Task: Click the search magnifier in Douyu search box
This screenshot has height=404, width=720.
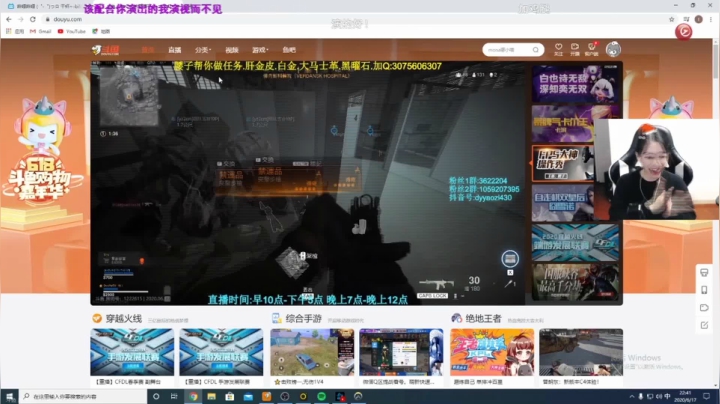Action: (x=535, y=50)
